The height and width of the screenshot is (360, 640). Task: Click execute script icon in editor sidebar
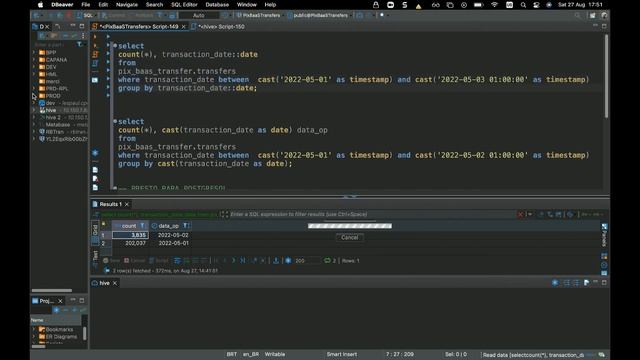95,54
